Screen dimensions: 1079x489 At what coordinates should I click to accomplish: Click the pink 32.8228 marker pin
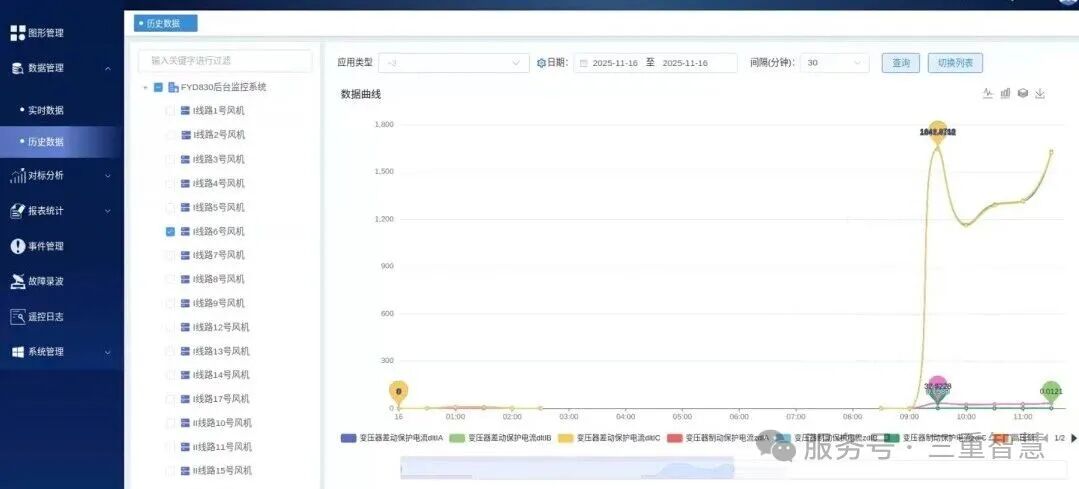tap(938, 388)
